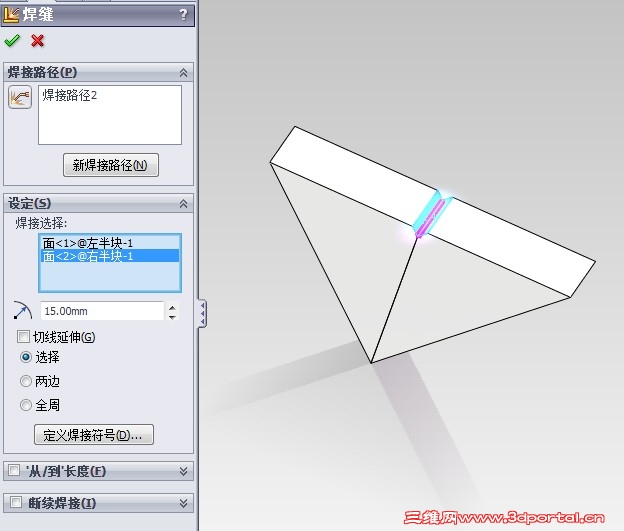The height and width of the screenshot is (531, 624).
Task: Click the 定义焊接符号 button
Action: 94,435
